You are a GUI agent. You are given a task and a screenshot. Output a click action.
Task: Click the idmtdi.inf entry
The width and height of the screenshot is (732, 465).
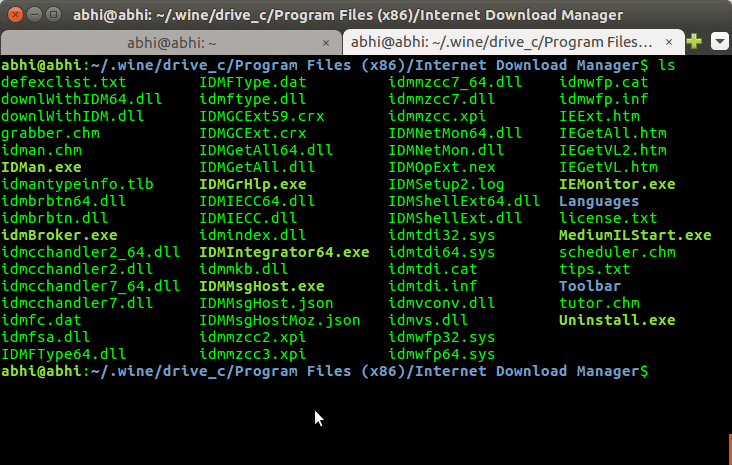[433, 286]
